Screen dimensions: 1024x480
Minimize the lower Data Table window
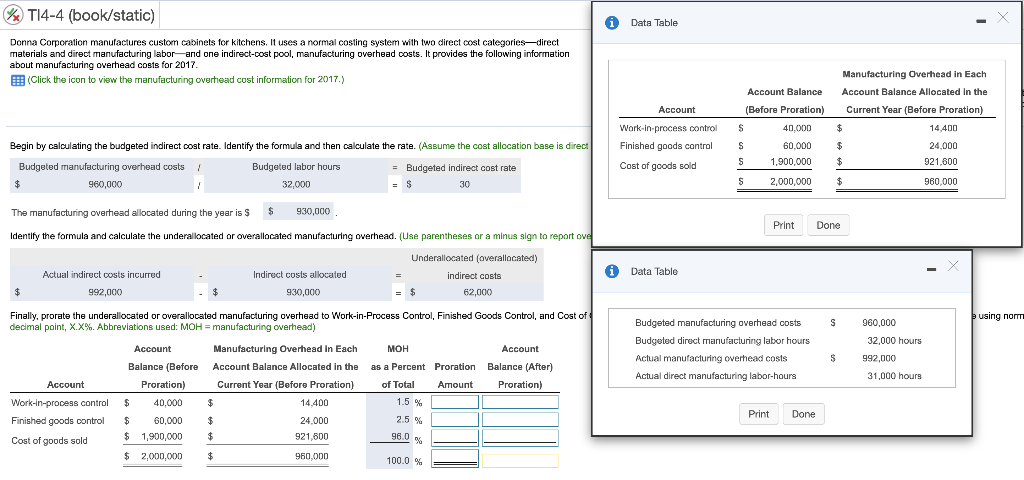[933, 270]
